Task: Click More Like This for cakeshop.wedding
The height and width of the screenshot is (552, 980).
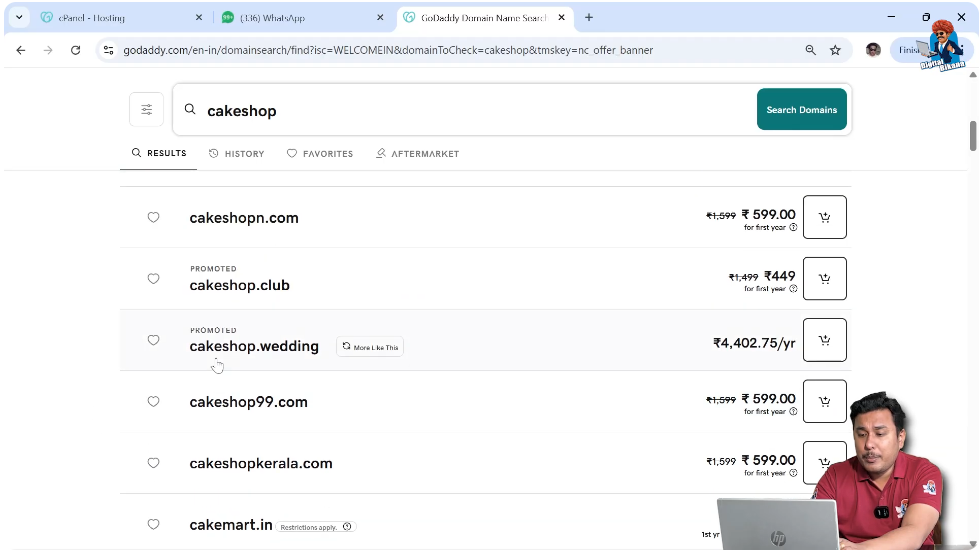Action: coord(370,347)
